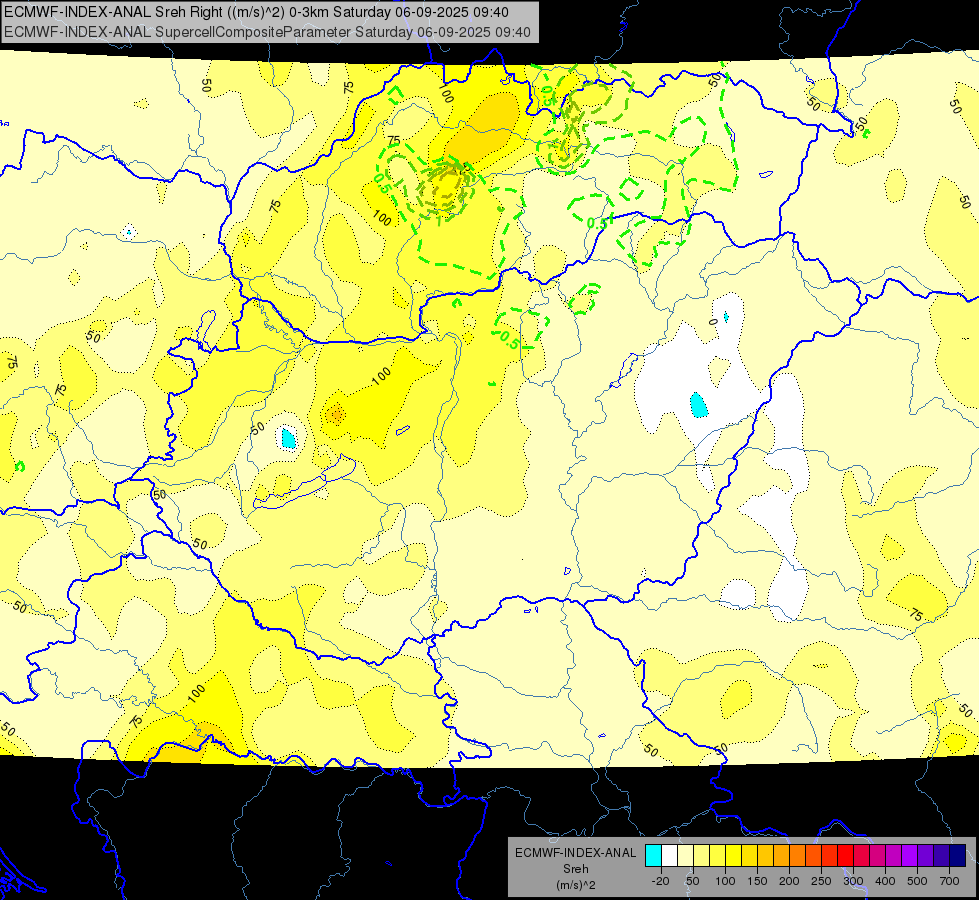Click the legend unit (m/s)^2
Viewport: 979px width, 900px height.
pyautogui.click(x=576, y=885)
